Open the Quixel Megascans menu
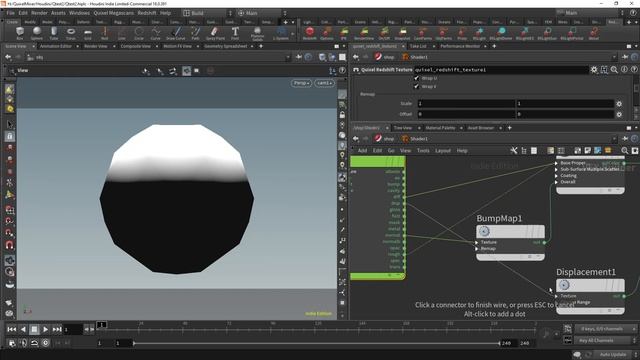 pyautogui.click(x=113, y=13)
